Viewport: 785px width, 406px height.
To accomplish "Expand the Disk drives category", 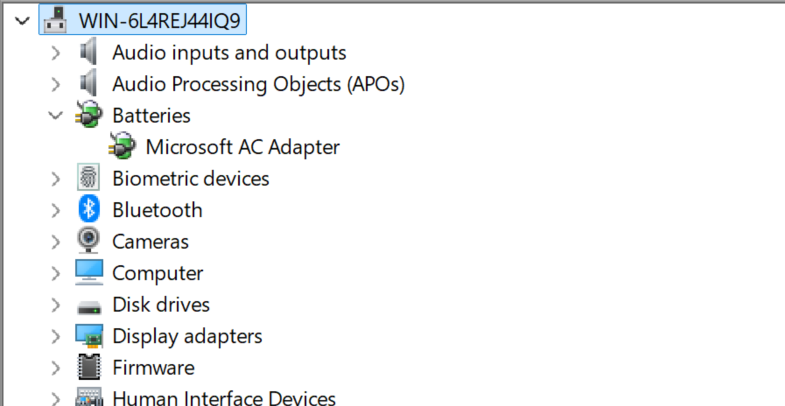I will pos(56,305).
